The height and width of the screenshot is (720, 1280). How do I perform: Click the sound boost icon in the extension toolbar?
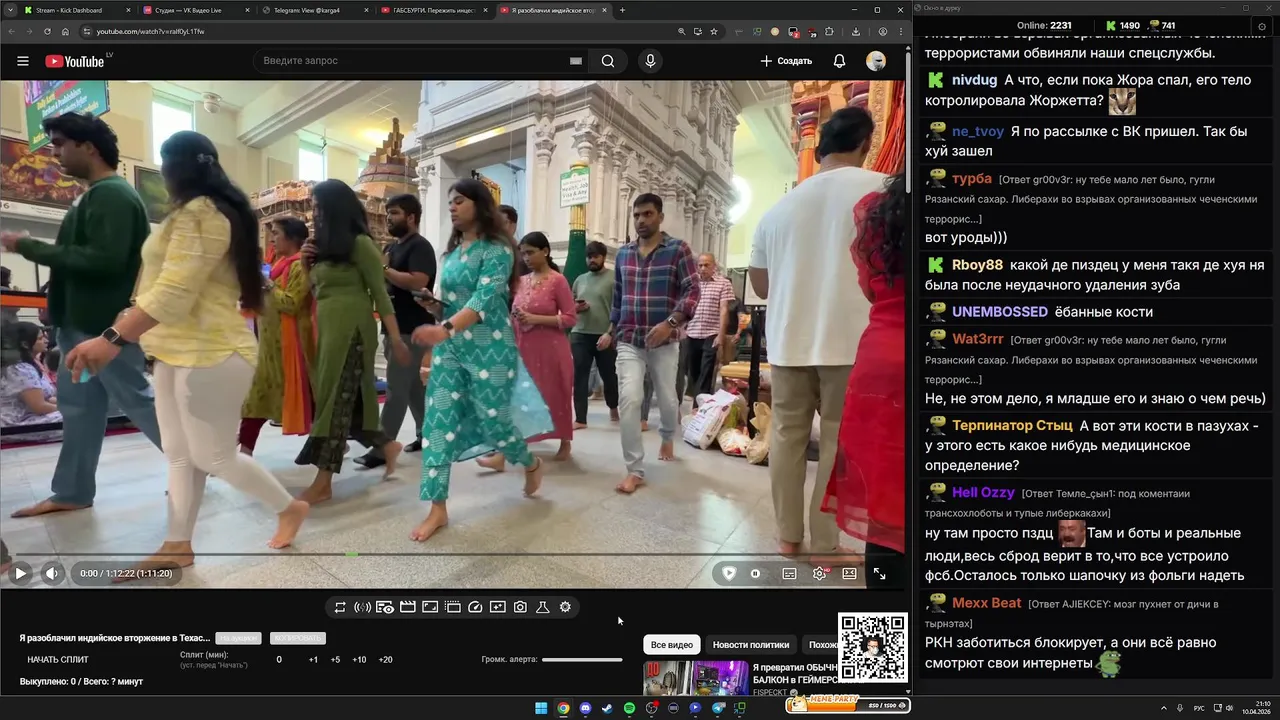(x=362, y=607)
